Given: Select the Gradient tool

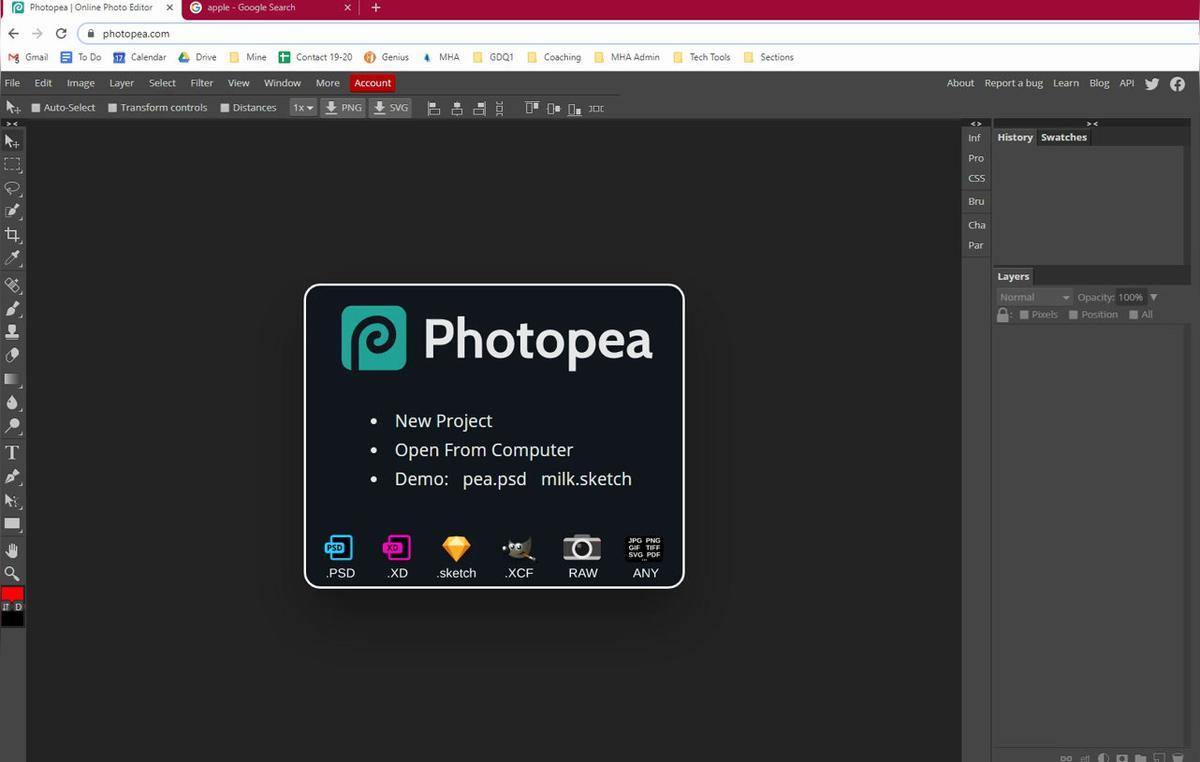Looking at the screenshot, I should click(x=12, y=379).
